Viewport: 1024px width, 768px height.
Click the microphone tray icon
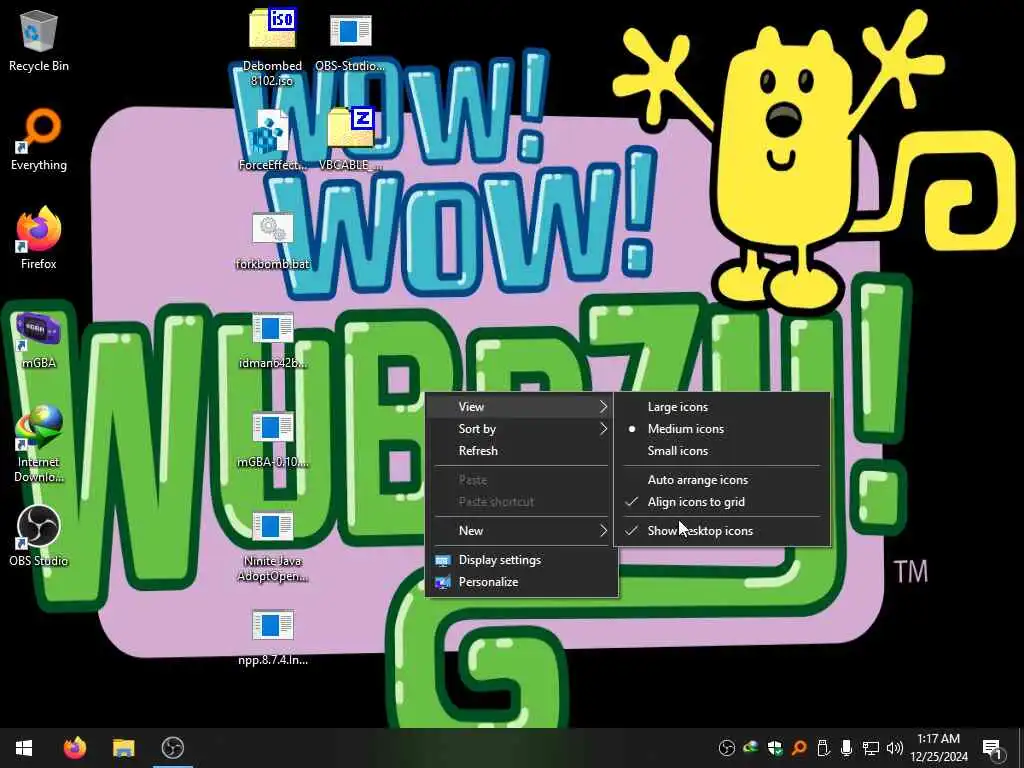(846, 748)
